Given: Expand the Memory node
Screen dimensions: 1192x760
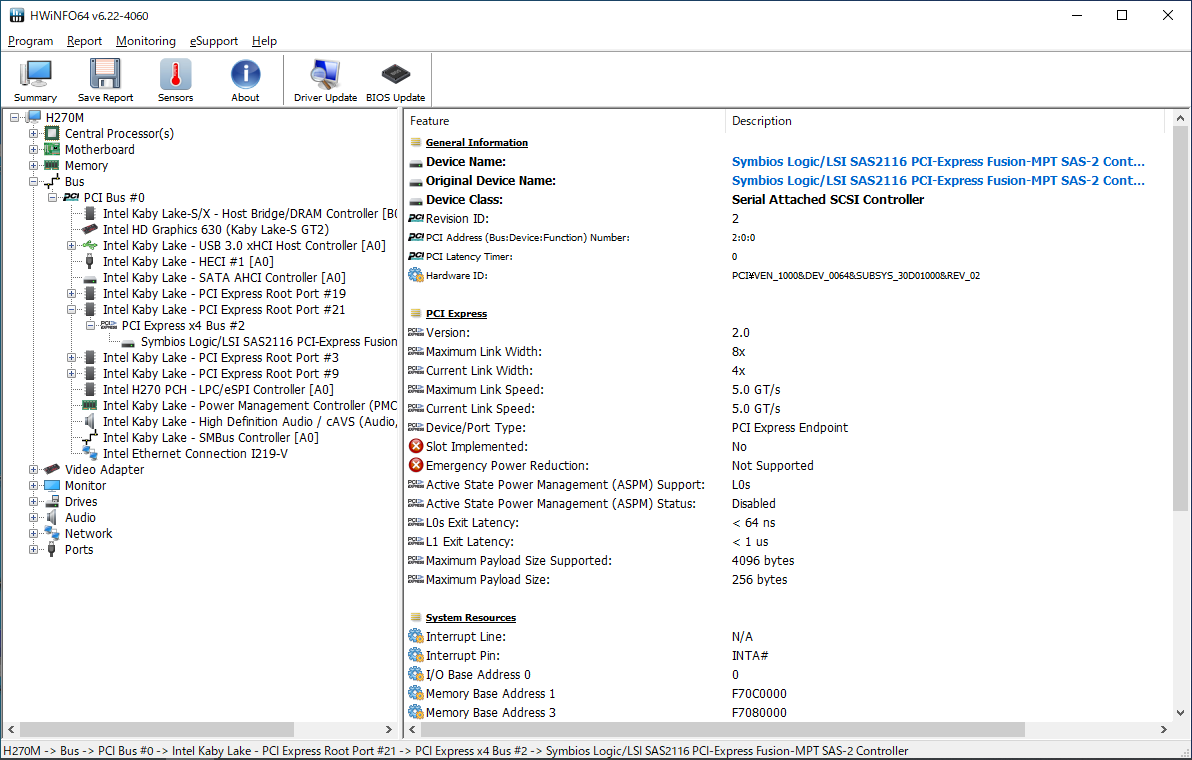Looking at the screenshot, I should click(33, 166).
